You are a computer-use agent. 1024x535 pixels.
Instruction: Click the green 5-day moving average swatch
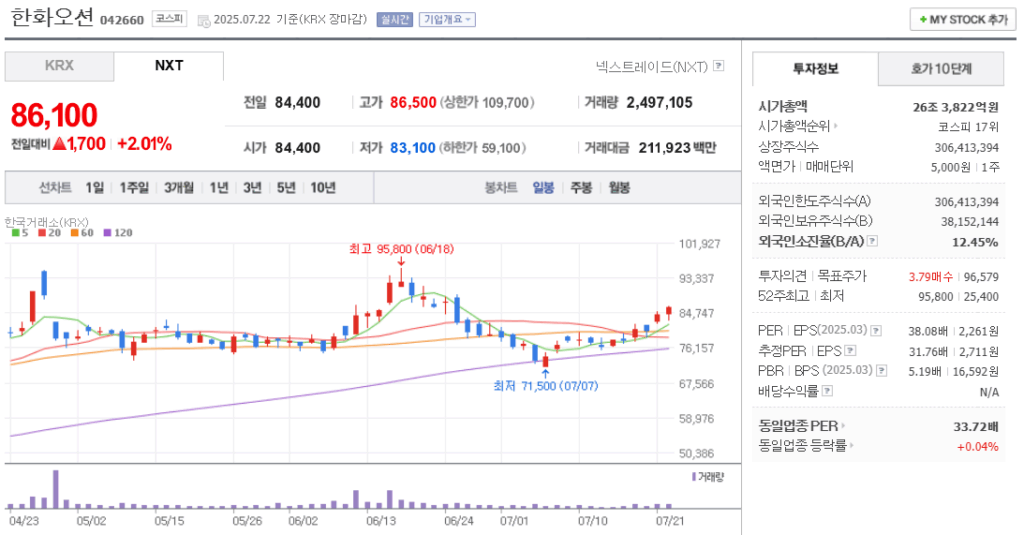pyautogui.click(x=16, y=233)
